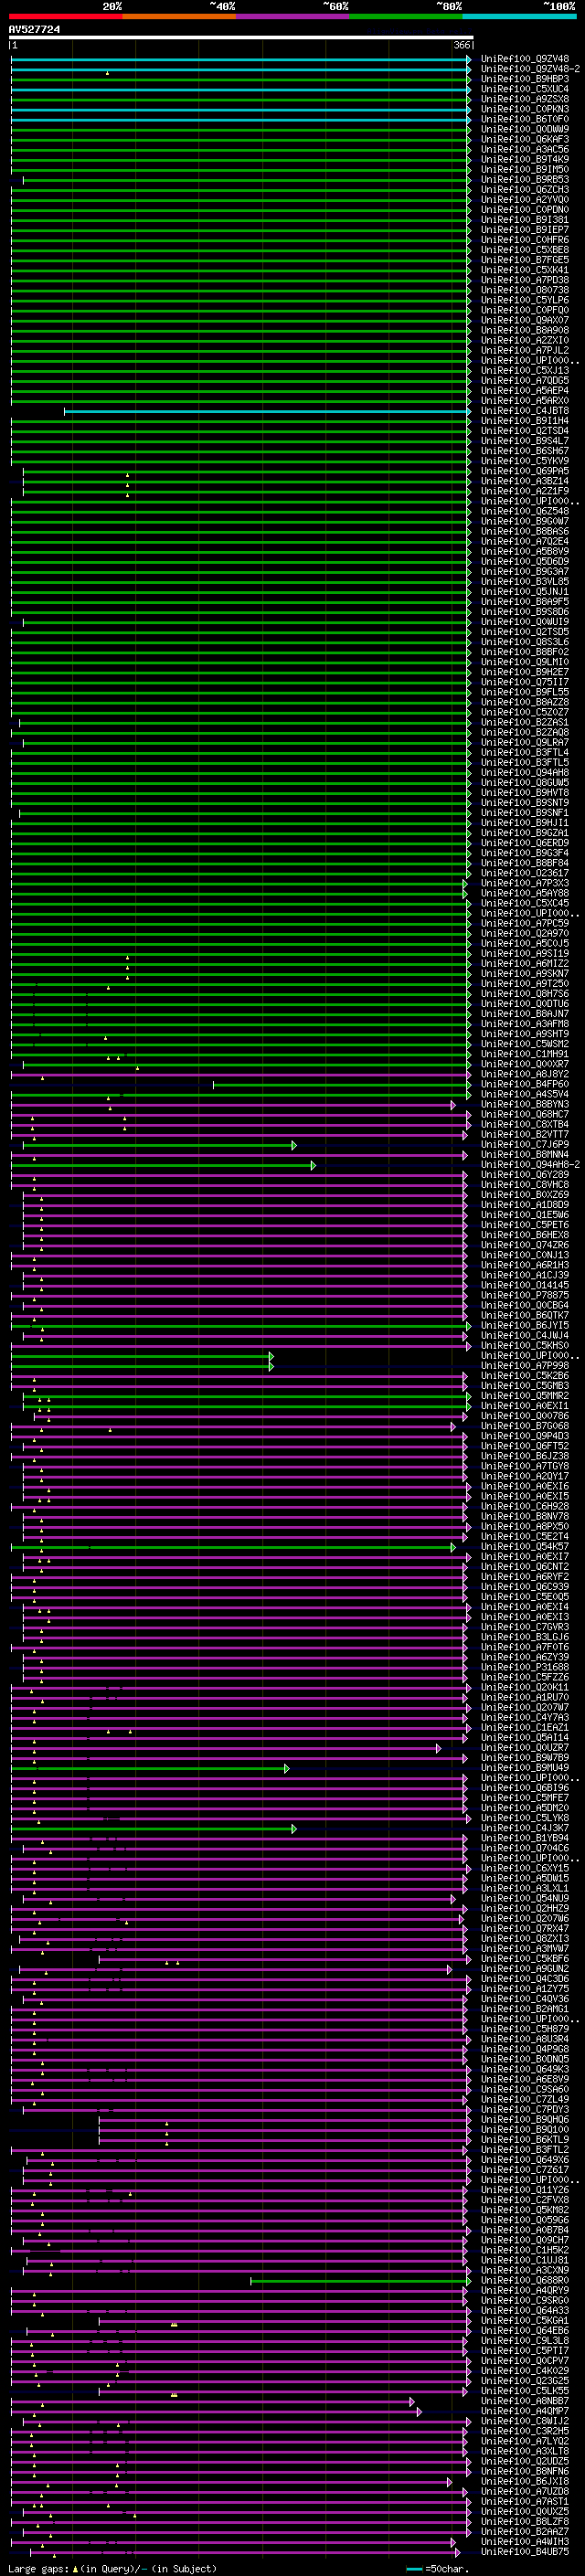Select the UniRef100_Q2HHZ9 label

click(x=525, y=1909)
